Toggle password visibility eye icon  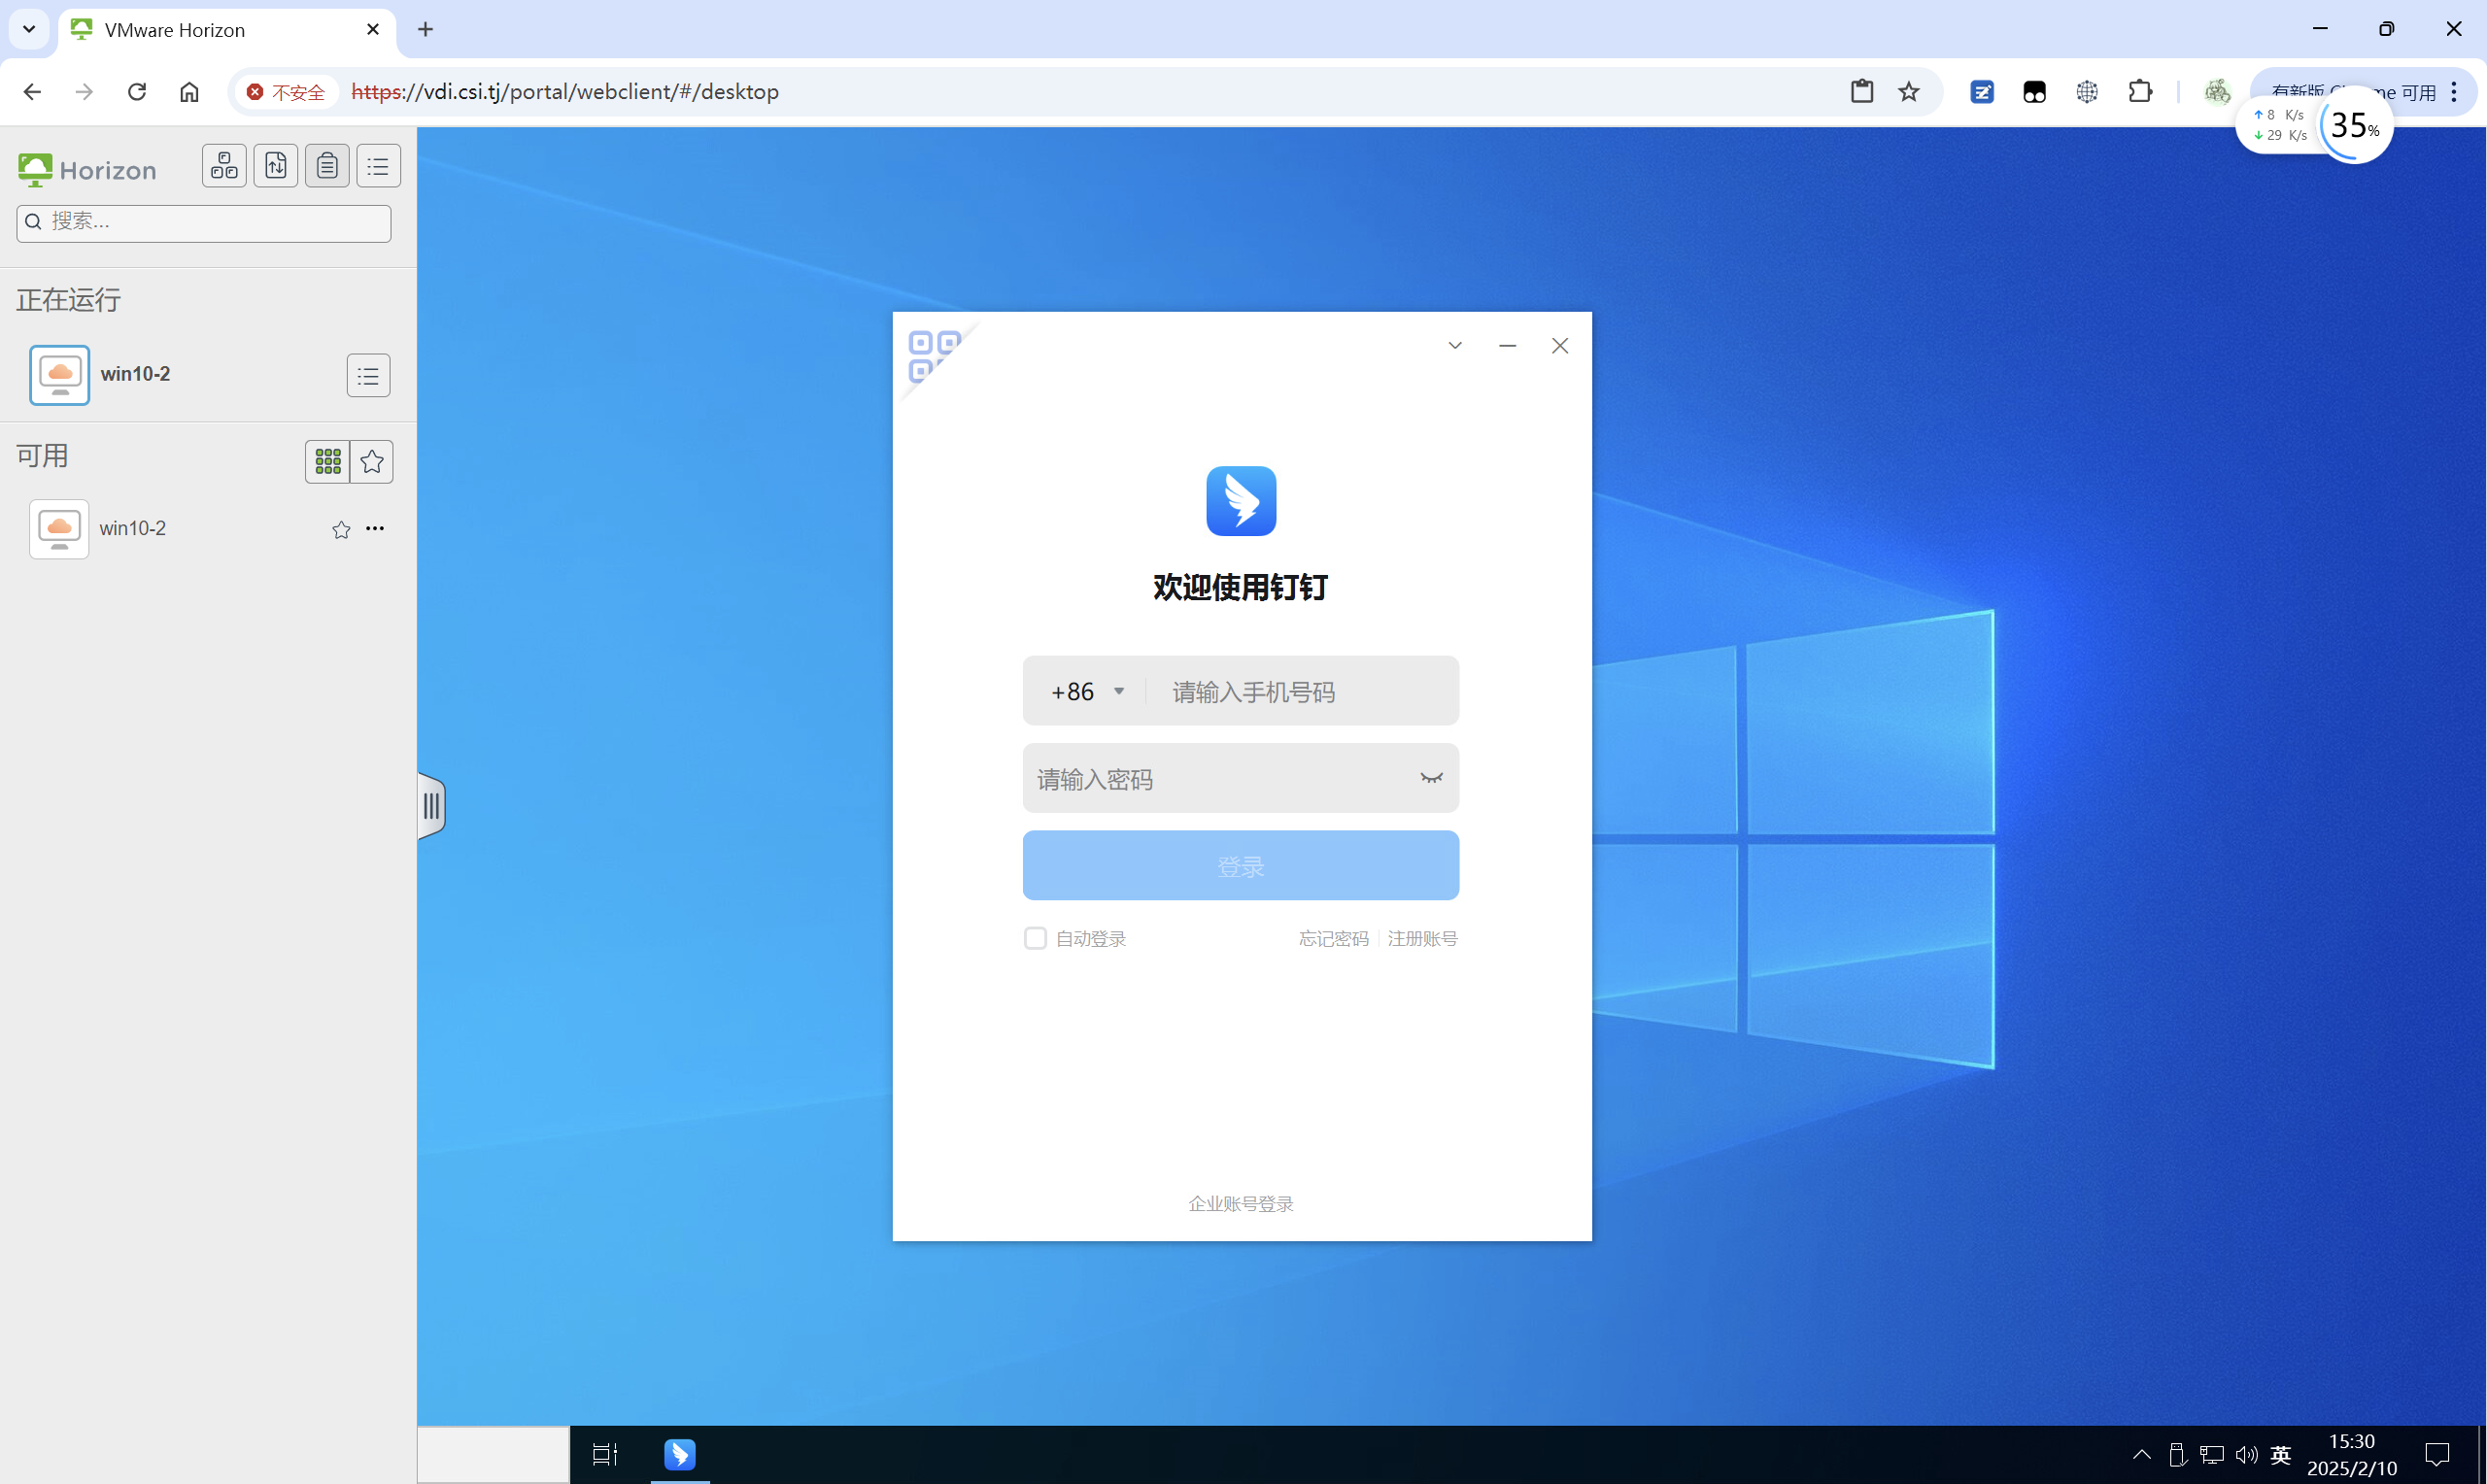[1432, 778]
